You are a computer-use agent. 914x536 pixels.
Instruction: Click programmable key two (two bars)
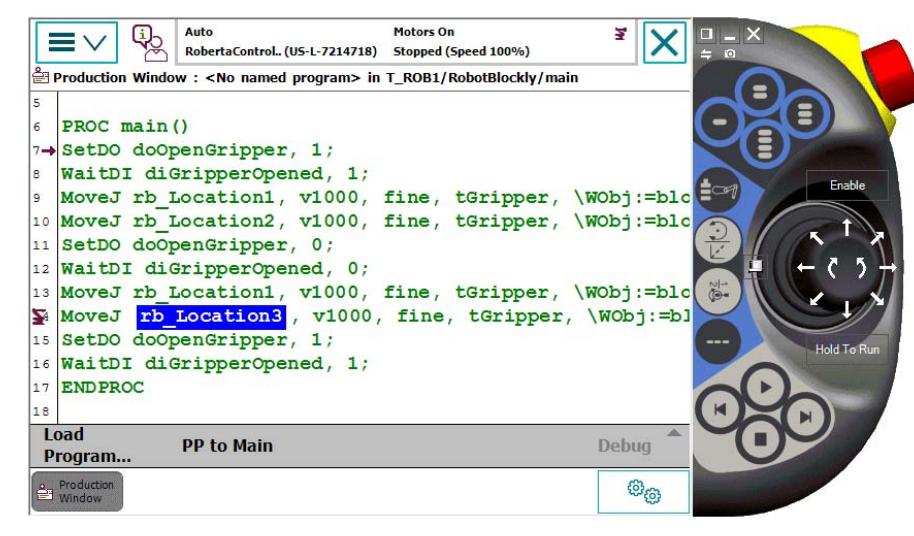[x=760, y=92]
